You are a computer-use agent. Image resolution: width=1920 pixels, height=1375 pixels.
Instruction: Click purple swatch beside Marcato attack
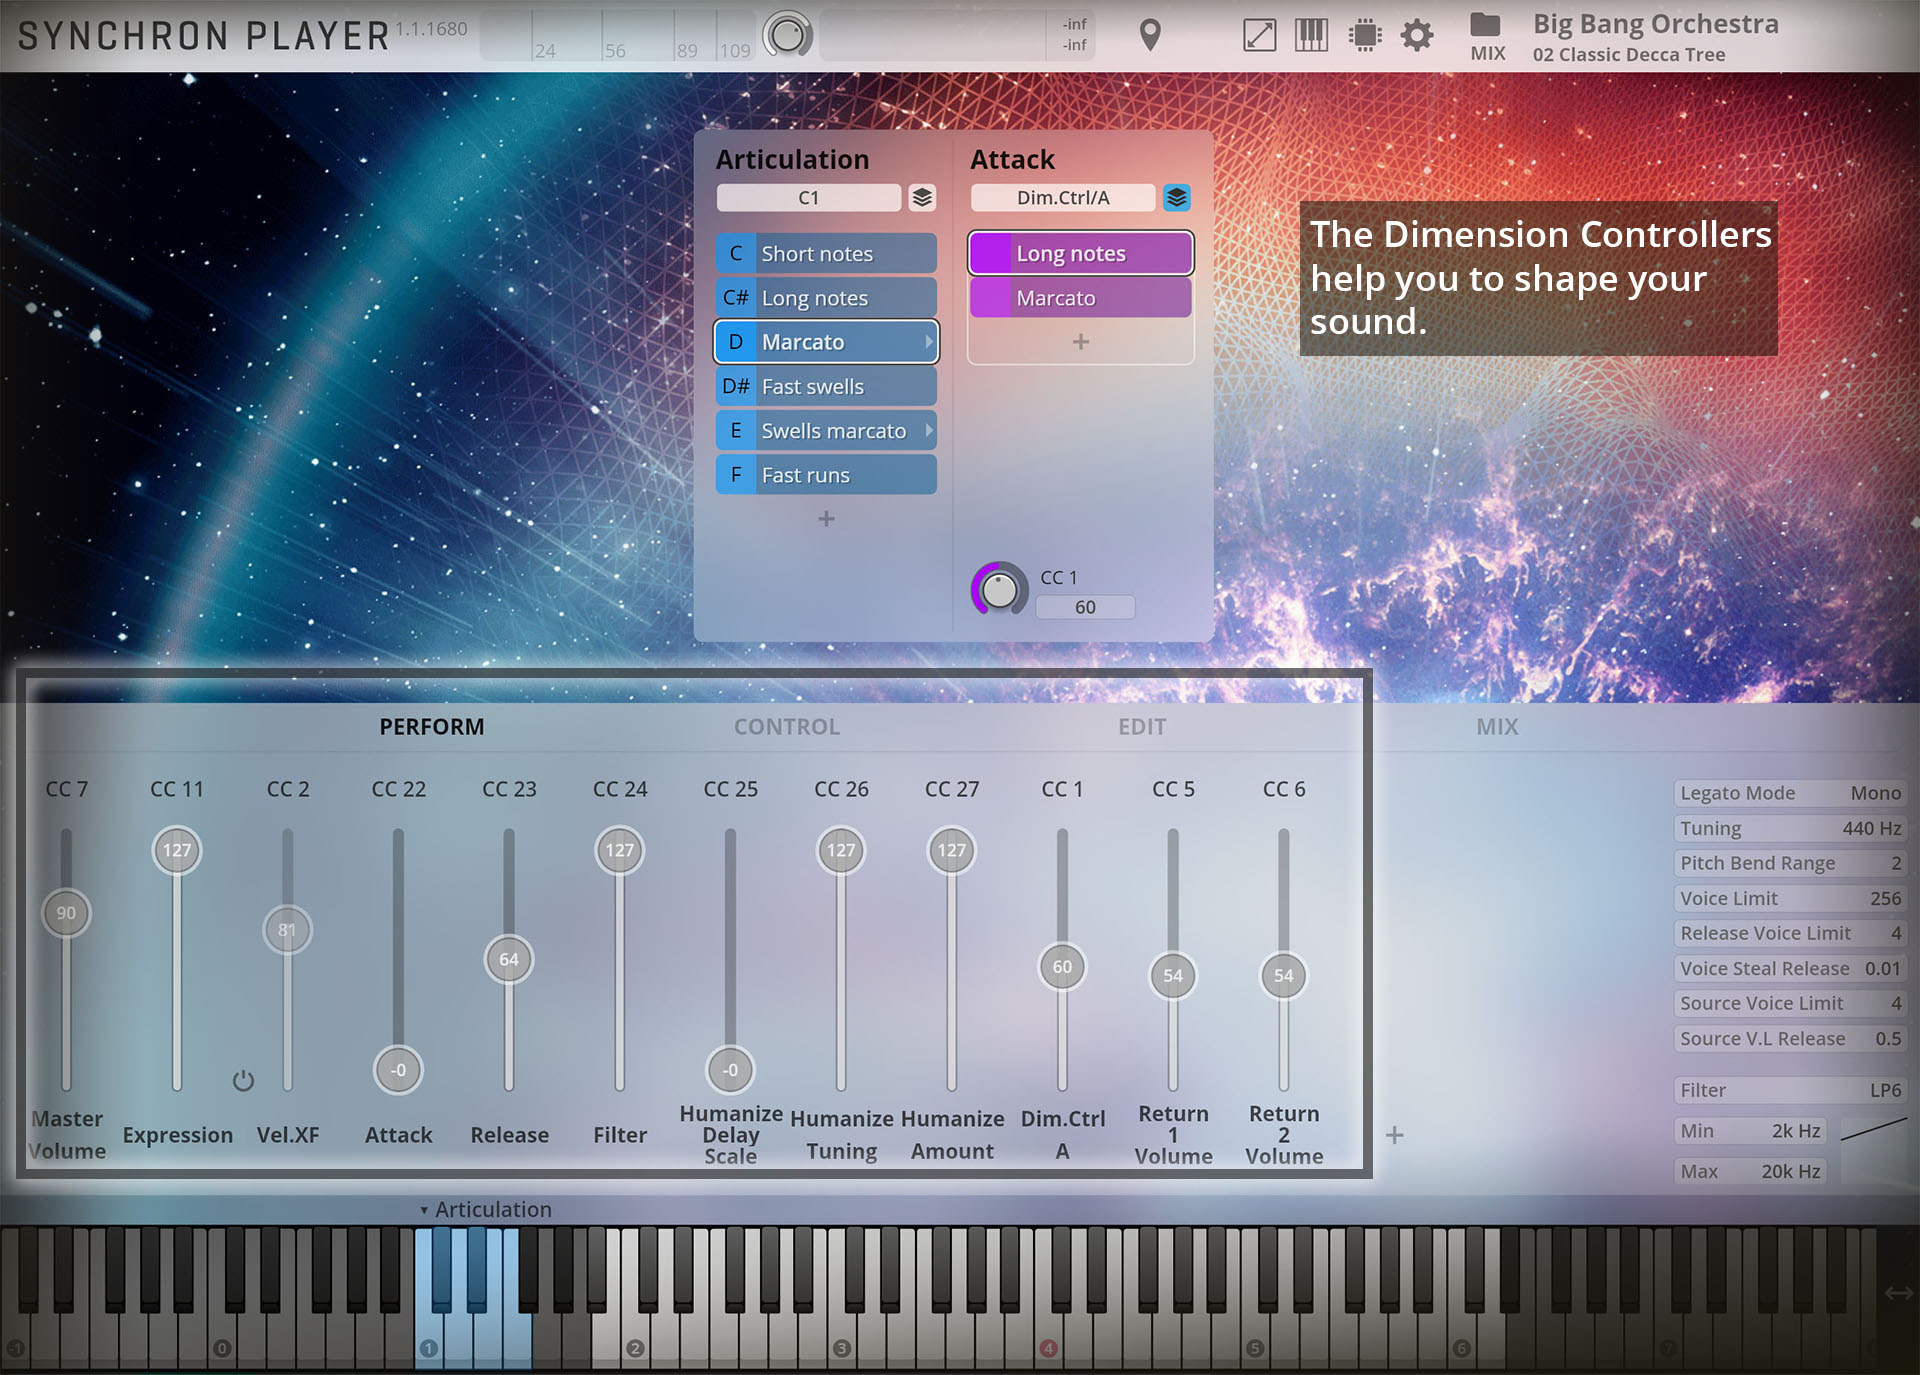pyautogui.click(x=991, y=298)
